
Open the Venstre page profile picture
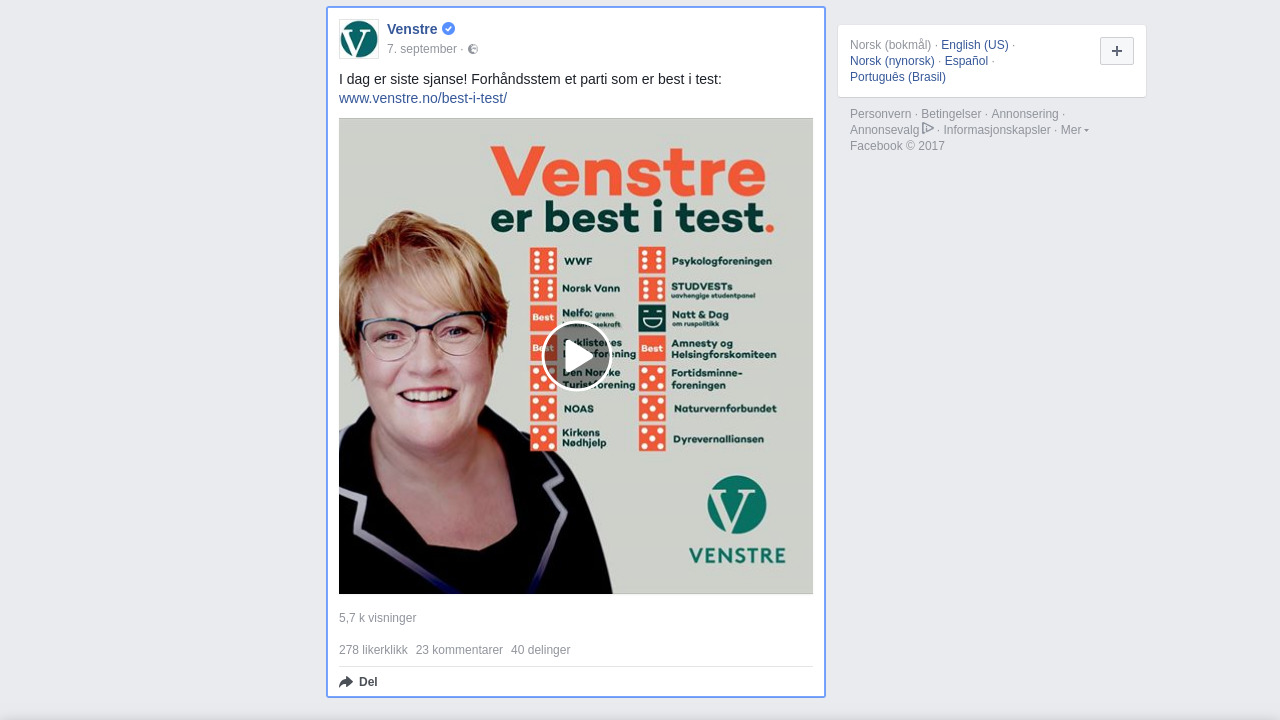(359, 39)
